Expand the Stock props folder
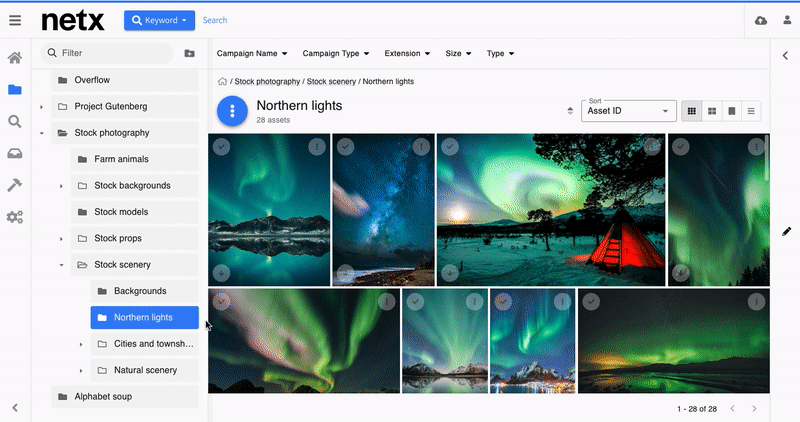Image resolution: width=800 pixels, height=422 pixels. click(61, 239)
